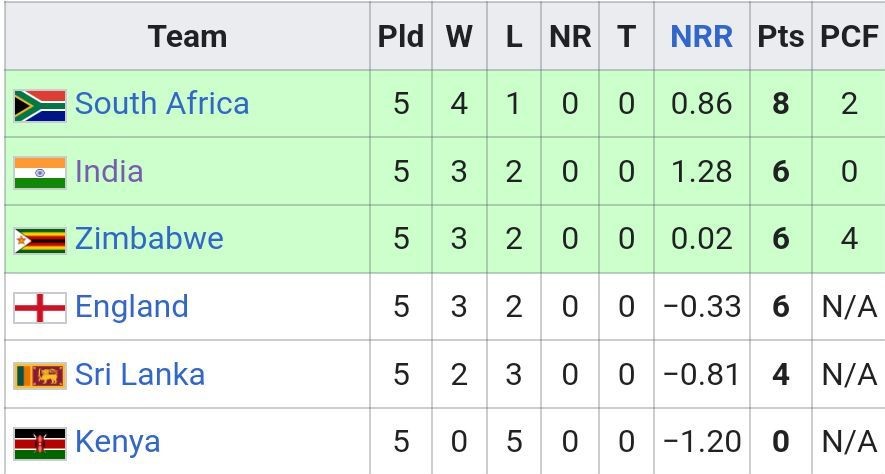Image resolution: width=885 pixels, height=474 pixels.
Task: Select India's 1.28 NRR cell
Action: point(702,172)
